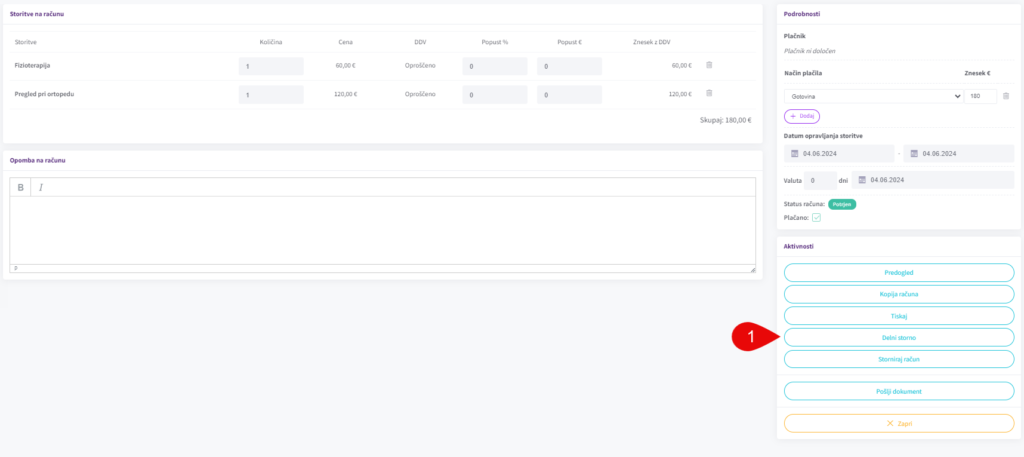This screenshot has height=457, width=1024.
Task: Create a copy with Kopija računa
Action: coord(899,294)
